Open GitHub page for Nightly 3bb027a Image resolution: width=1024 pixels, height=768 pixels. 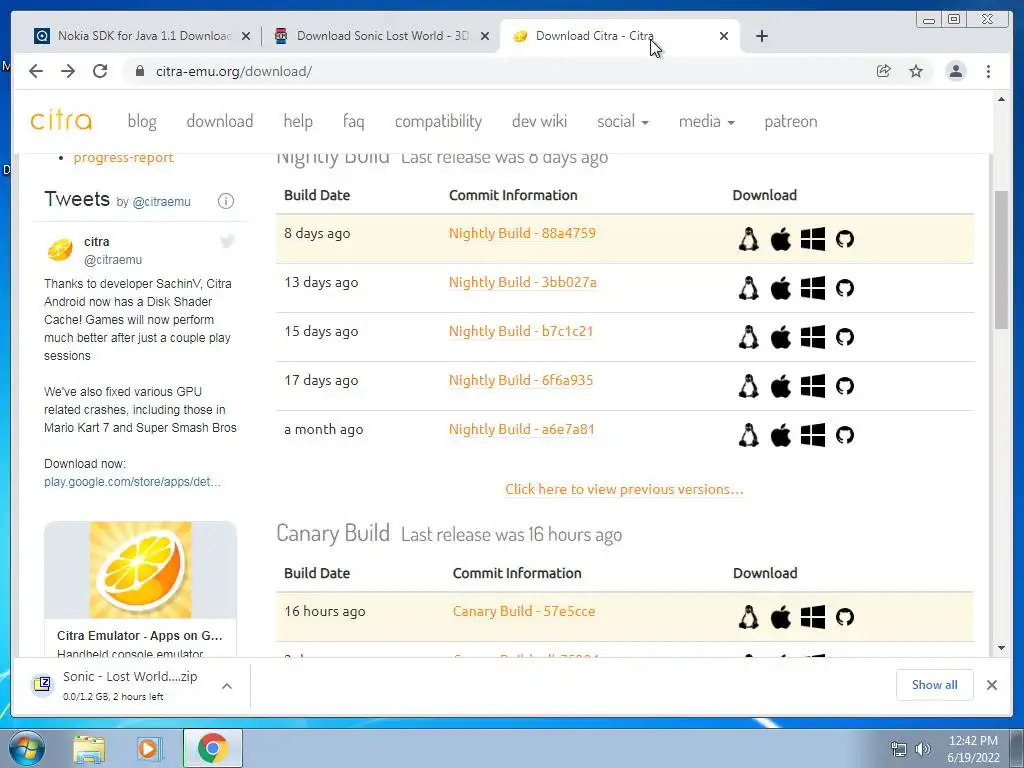click(844, 288)
